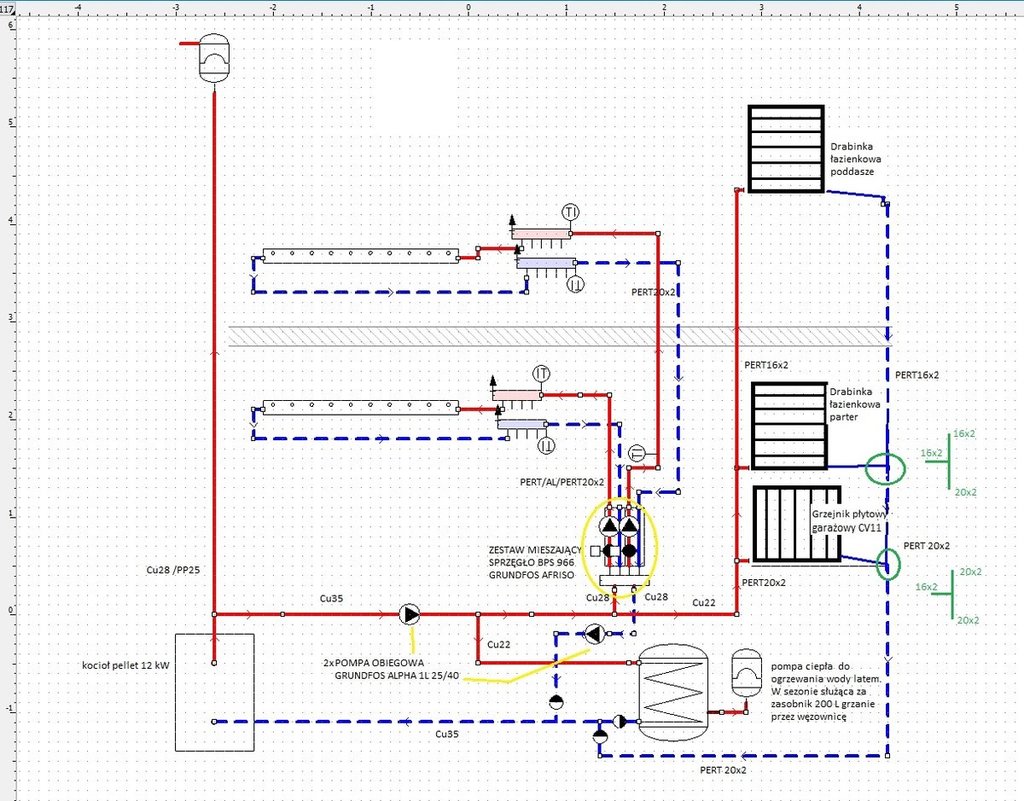Select the lower green circle near PERT 20x2
This screenshot has height=801, width=1024.
pos(885,564)
